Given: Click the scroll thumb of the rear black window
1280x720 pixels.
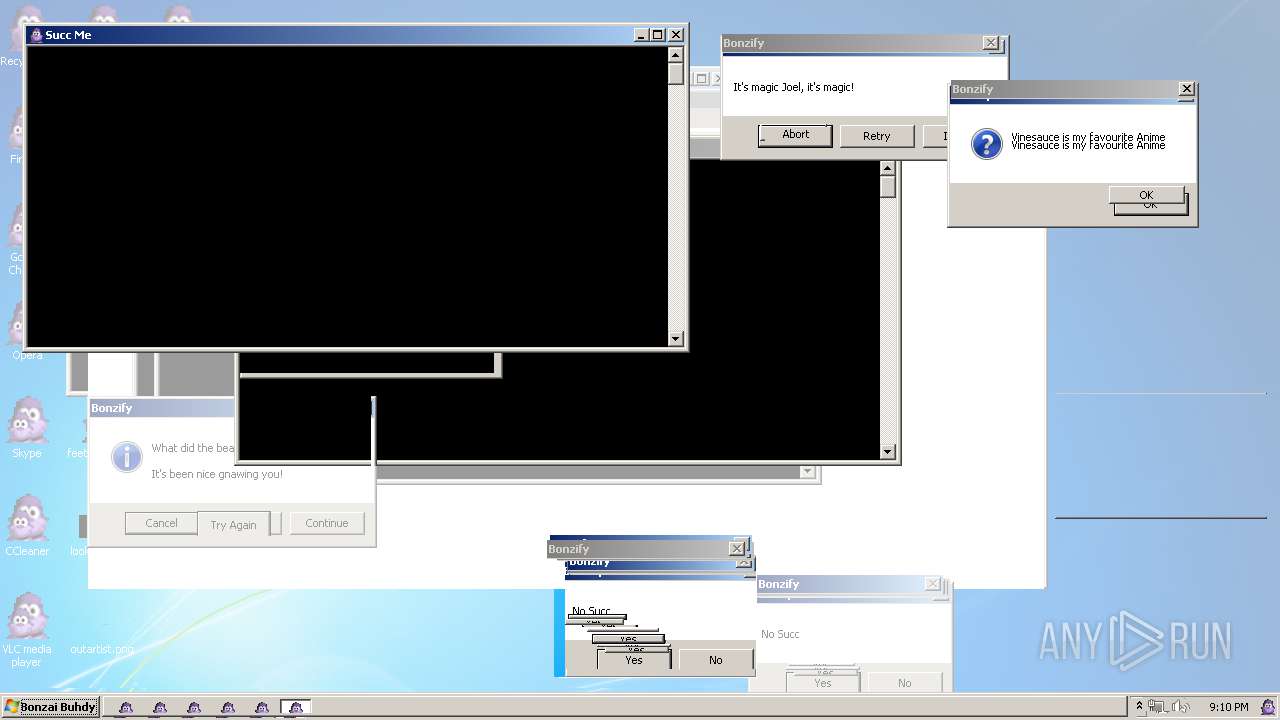Looking at the screenshot, I should click(887, 187).
